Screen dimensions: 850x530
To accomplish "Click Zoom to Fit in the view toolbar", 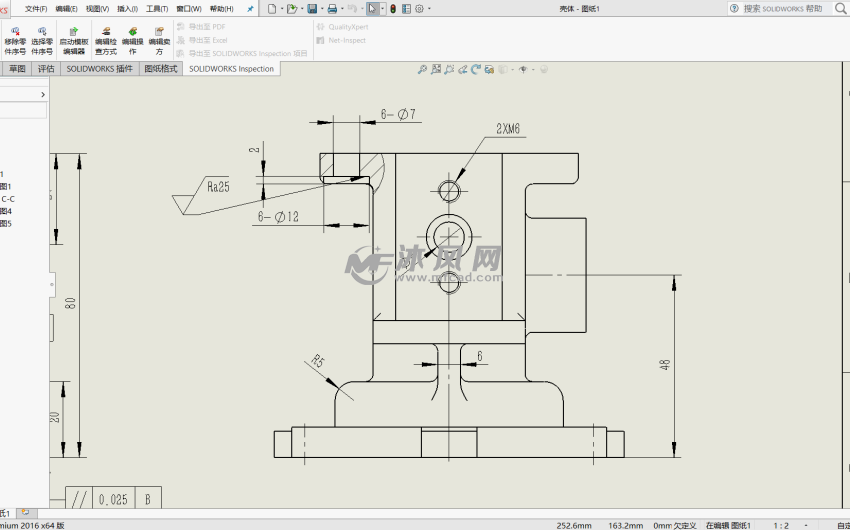I will (x=422, y=70).
